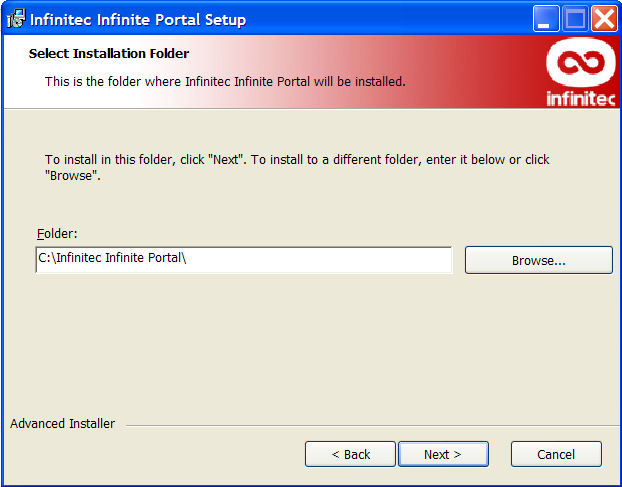Click the Folder: label

click(x=57, y=234)
